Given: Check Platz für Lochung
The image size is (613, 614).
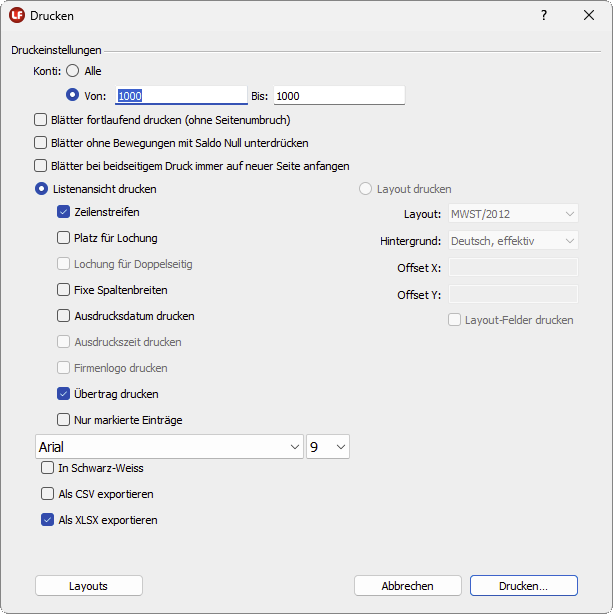Looking at the screenshot, I should tap(64, 238).
